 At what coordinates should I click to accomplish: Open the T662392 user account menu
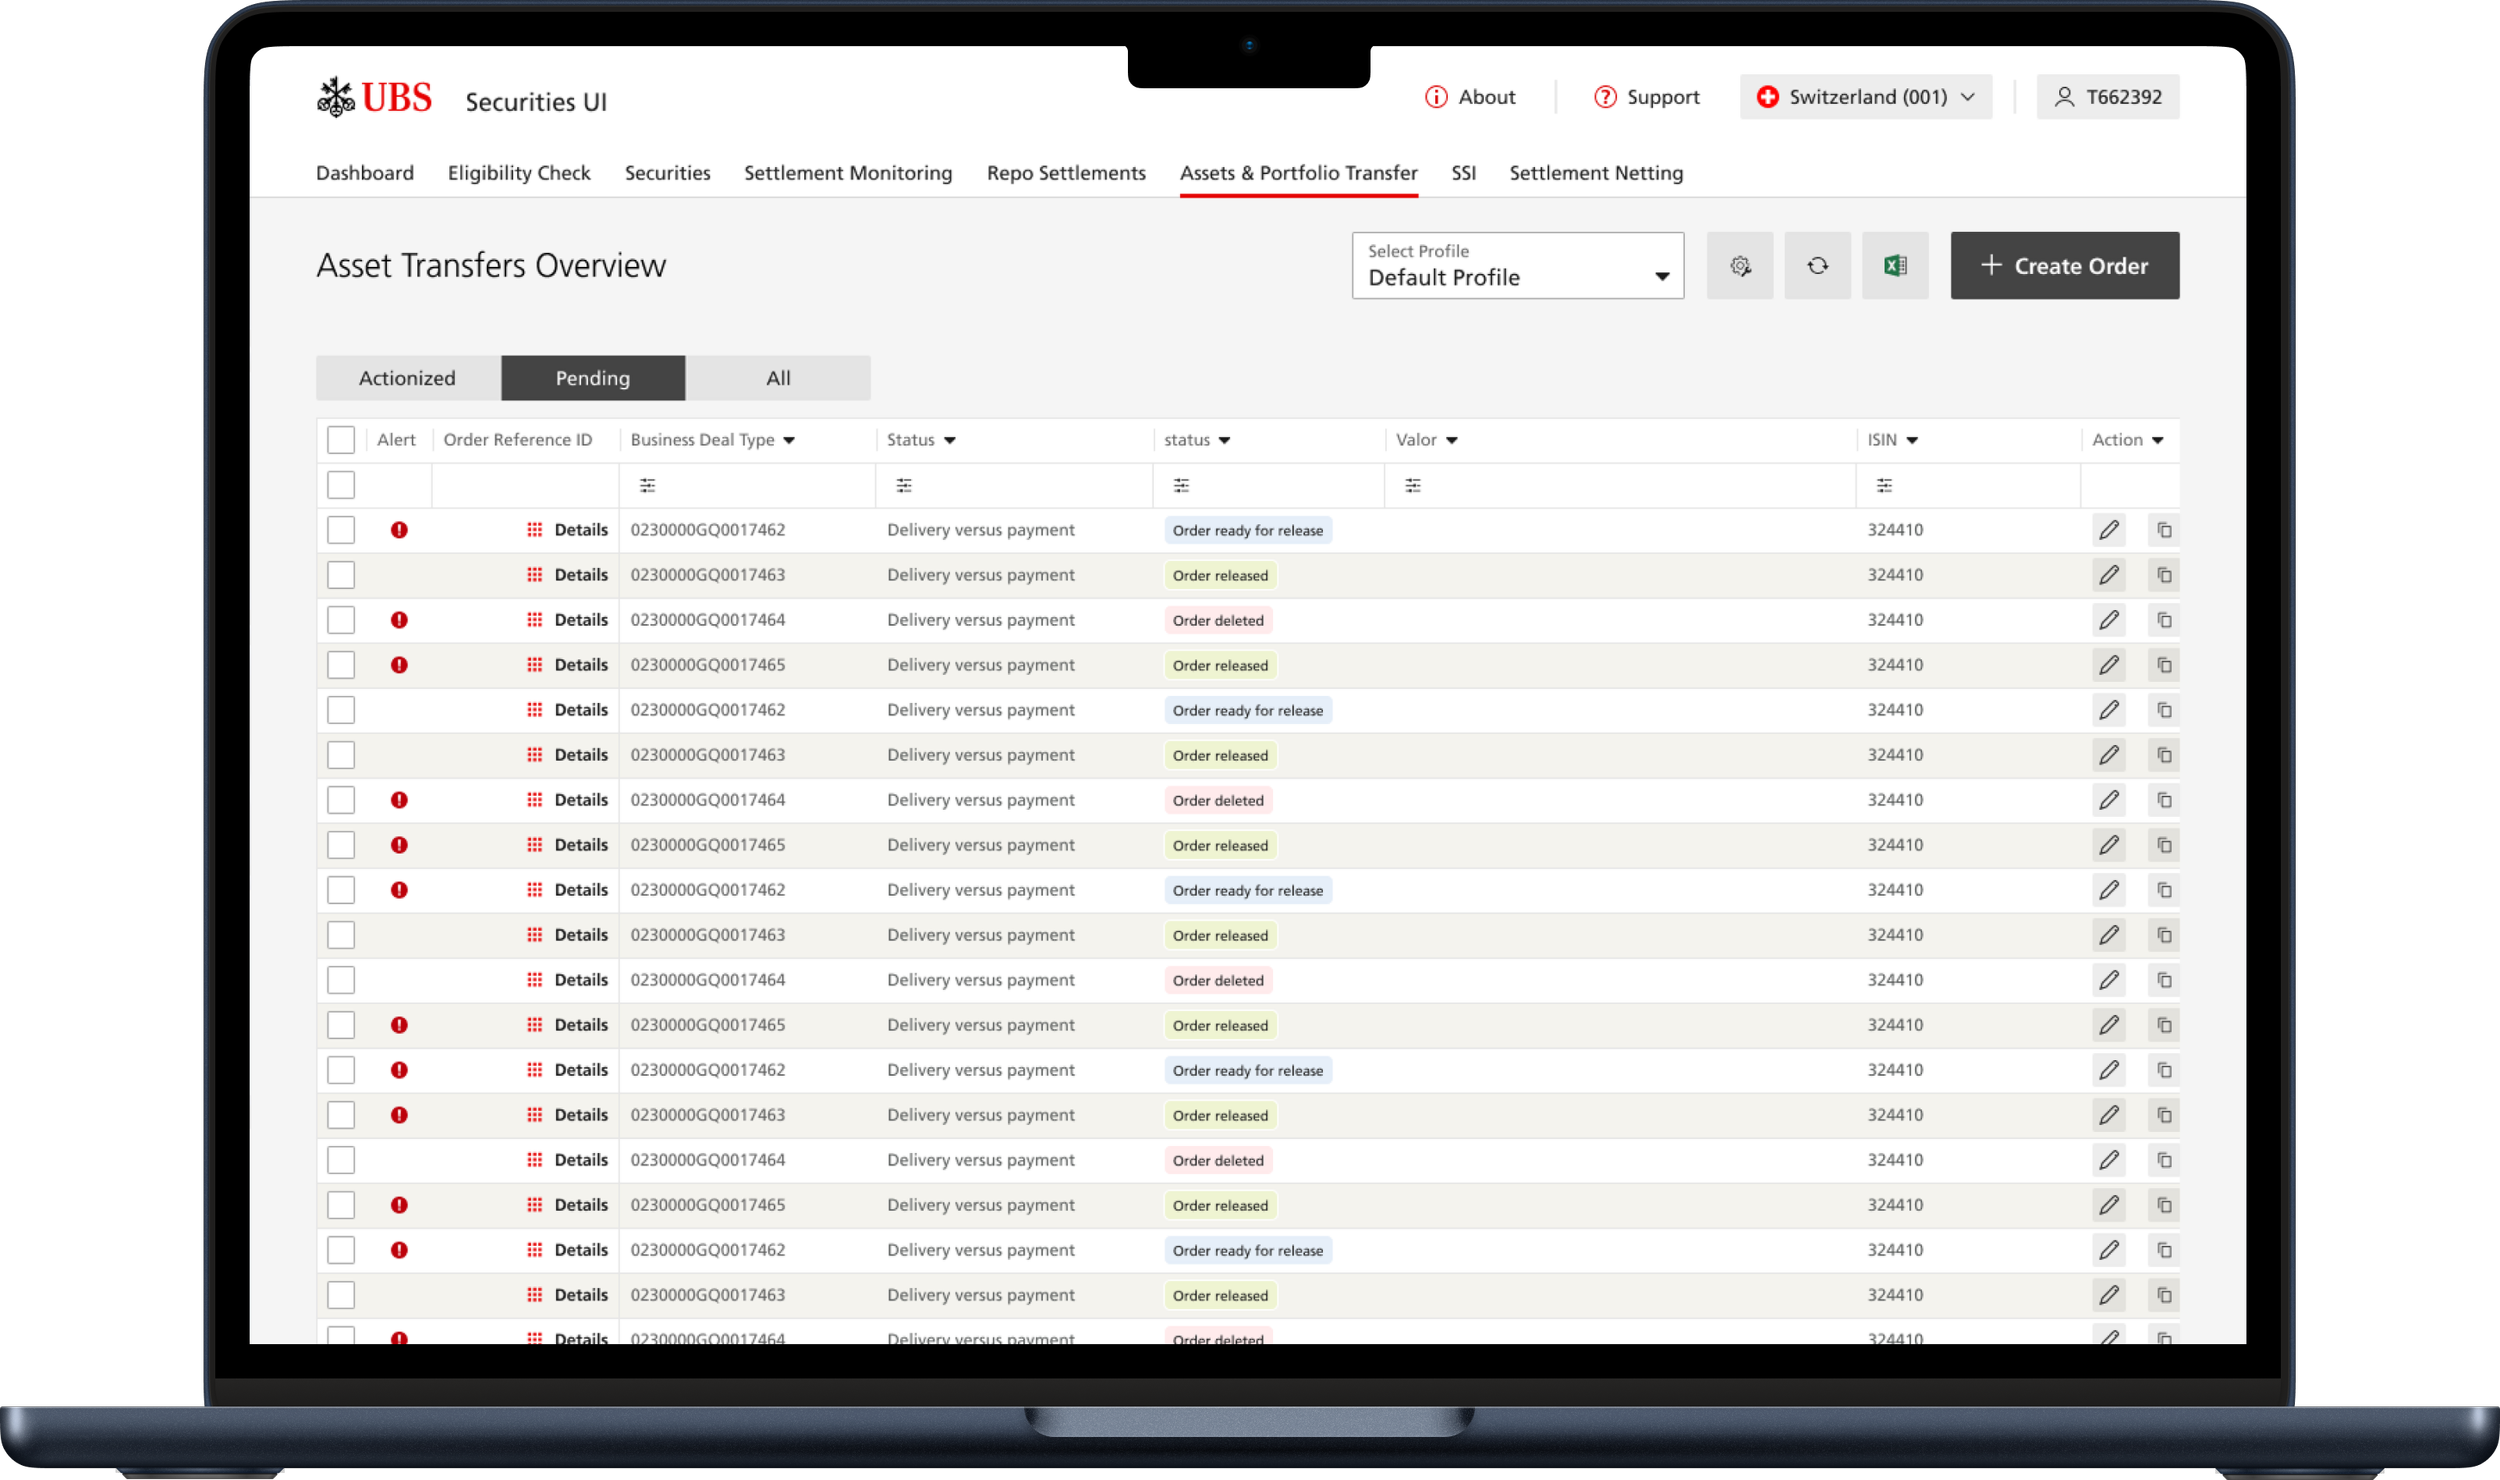click(2107, 97)
